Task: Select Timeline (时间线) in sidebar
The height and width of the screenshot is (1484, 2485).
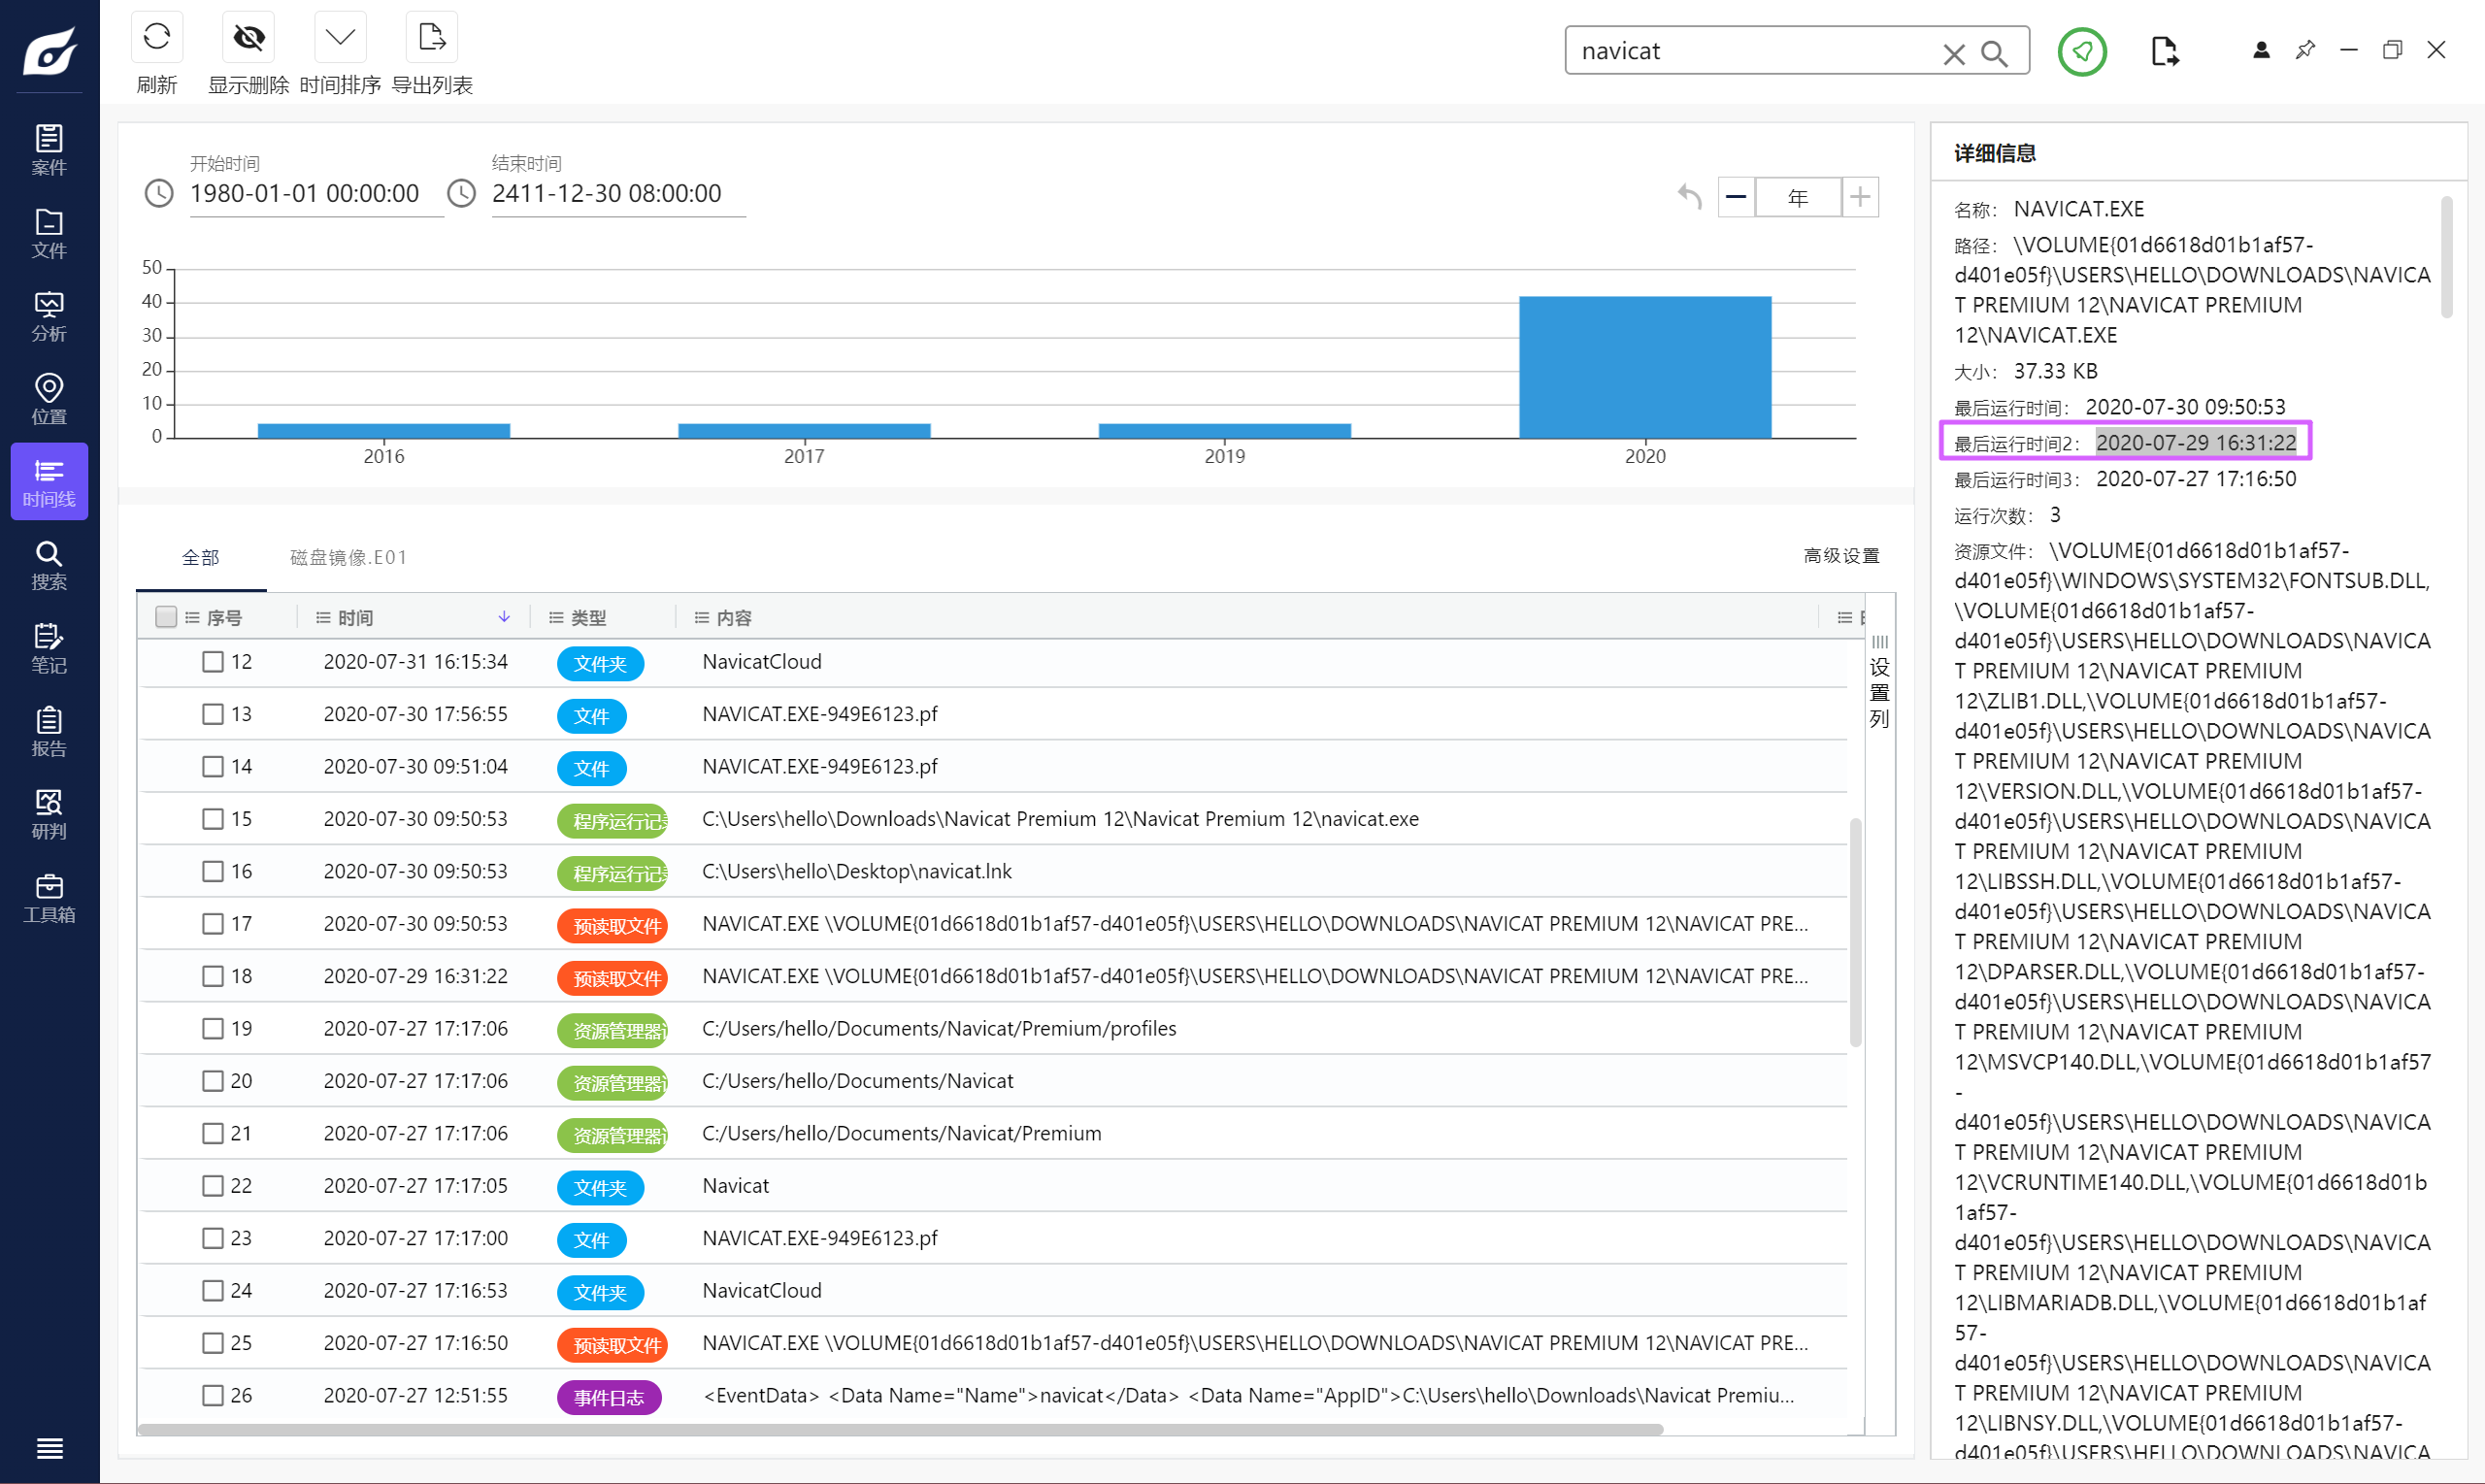Action: click(49, 481)
